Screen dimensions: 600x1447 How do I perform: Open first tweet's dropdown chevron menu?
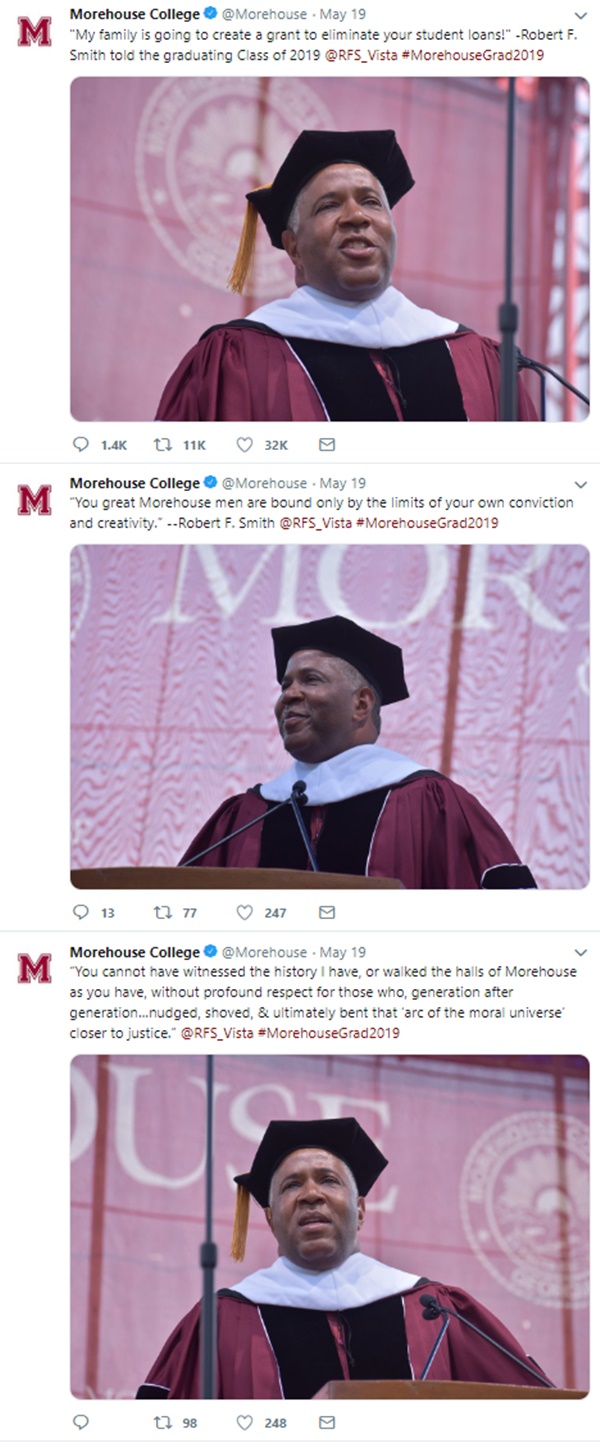tap(582, 16)
